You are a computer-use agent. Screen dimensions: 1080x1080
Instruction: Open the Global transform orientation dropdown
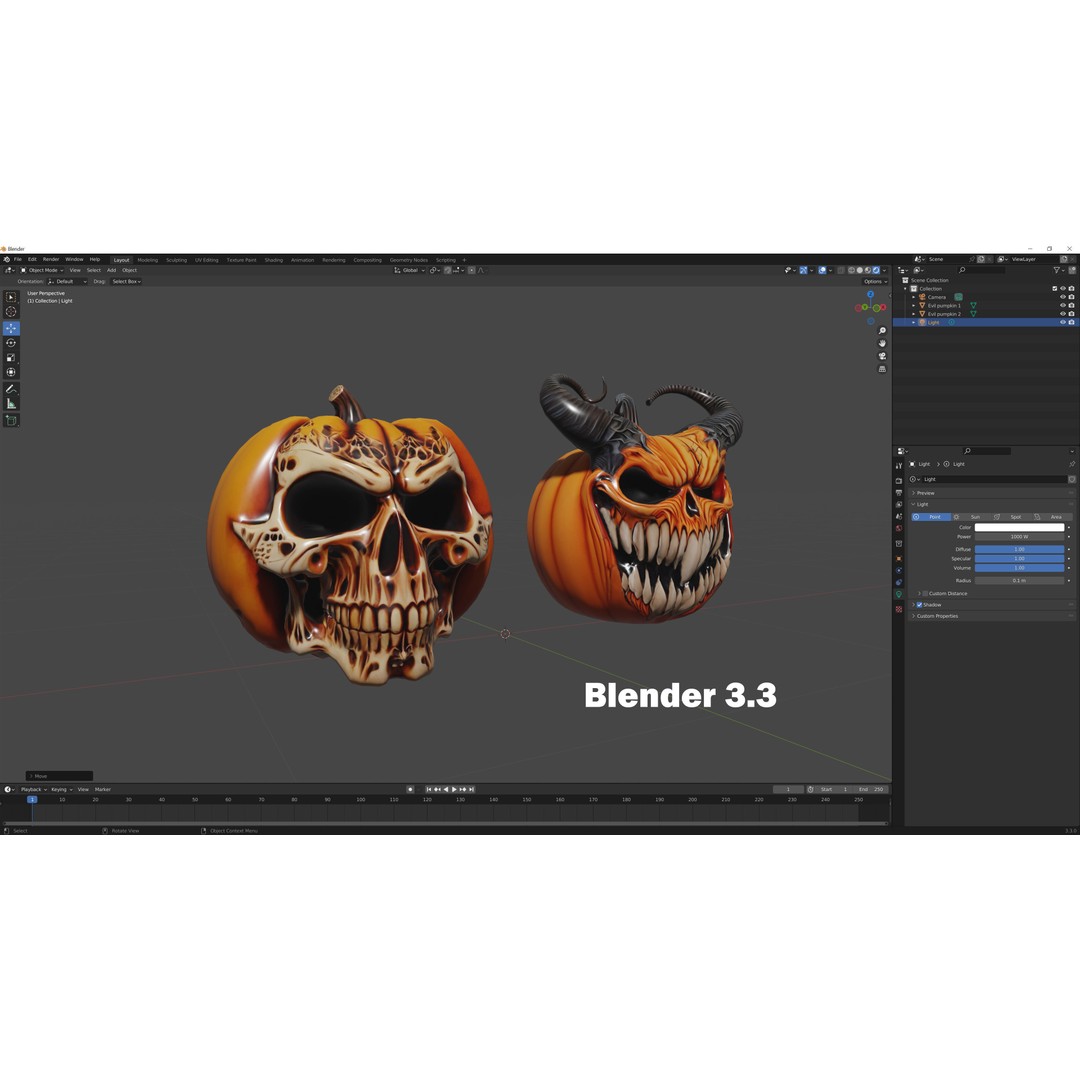410,270
